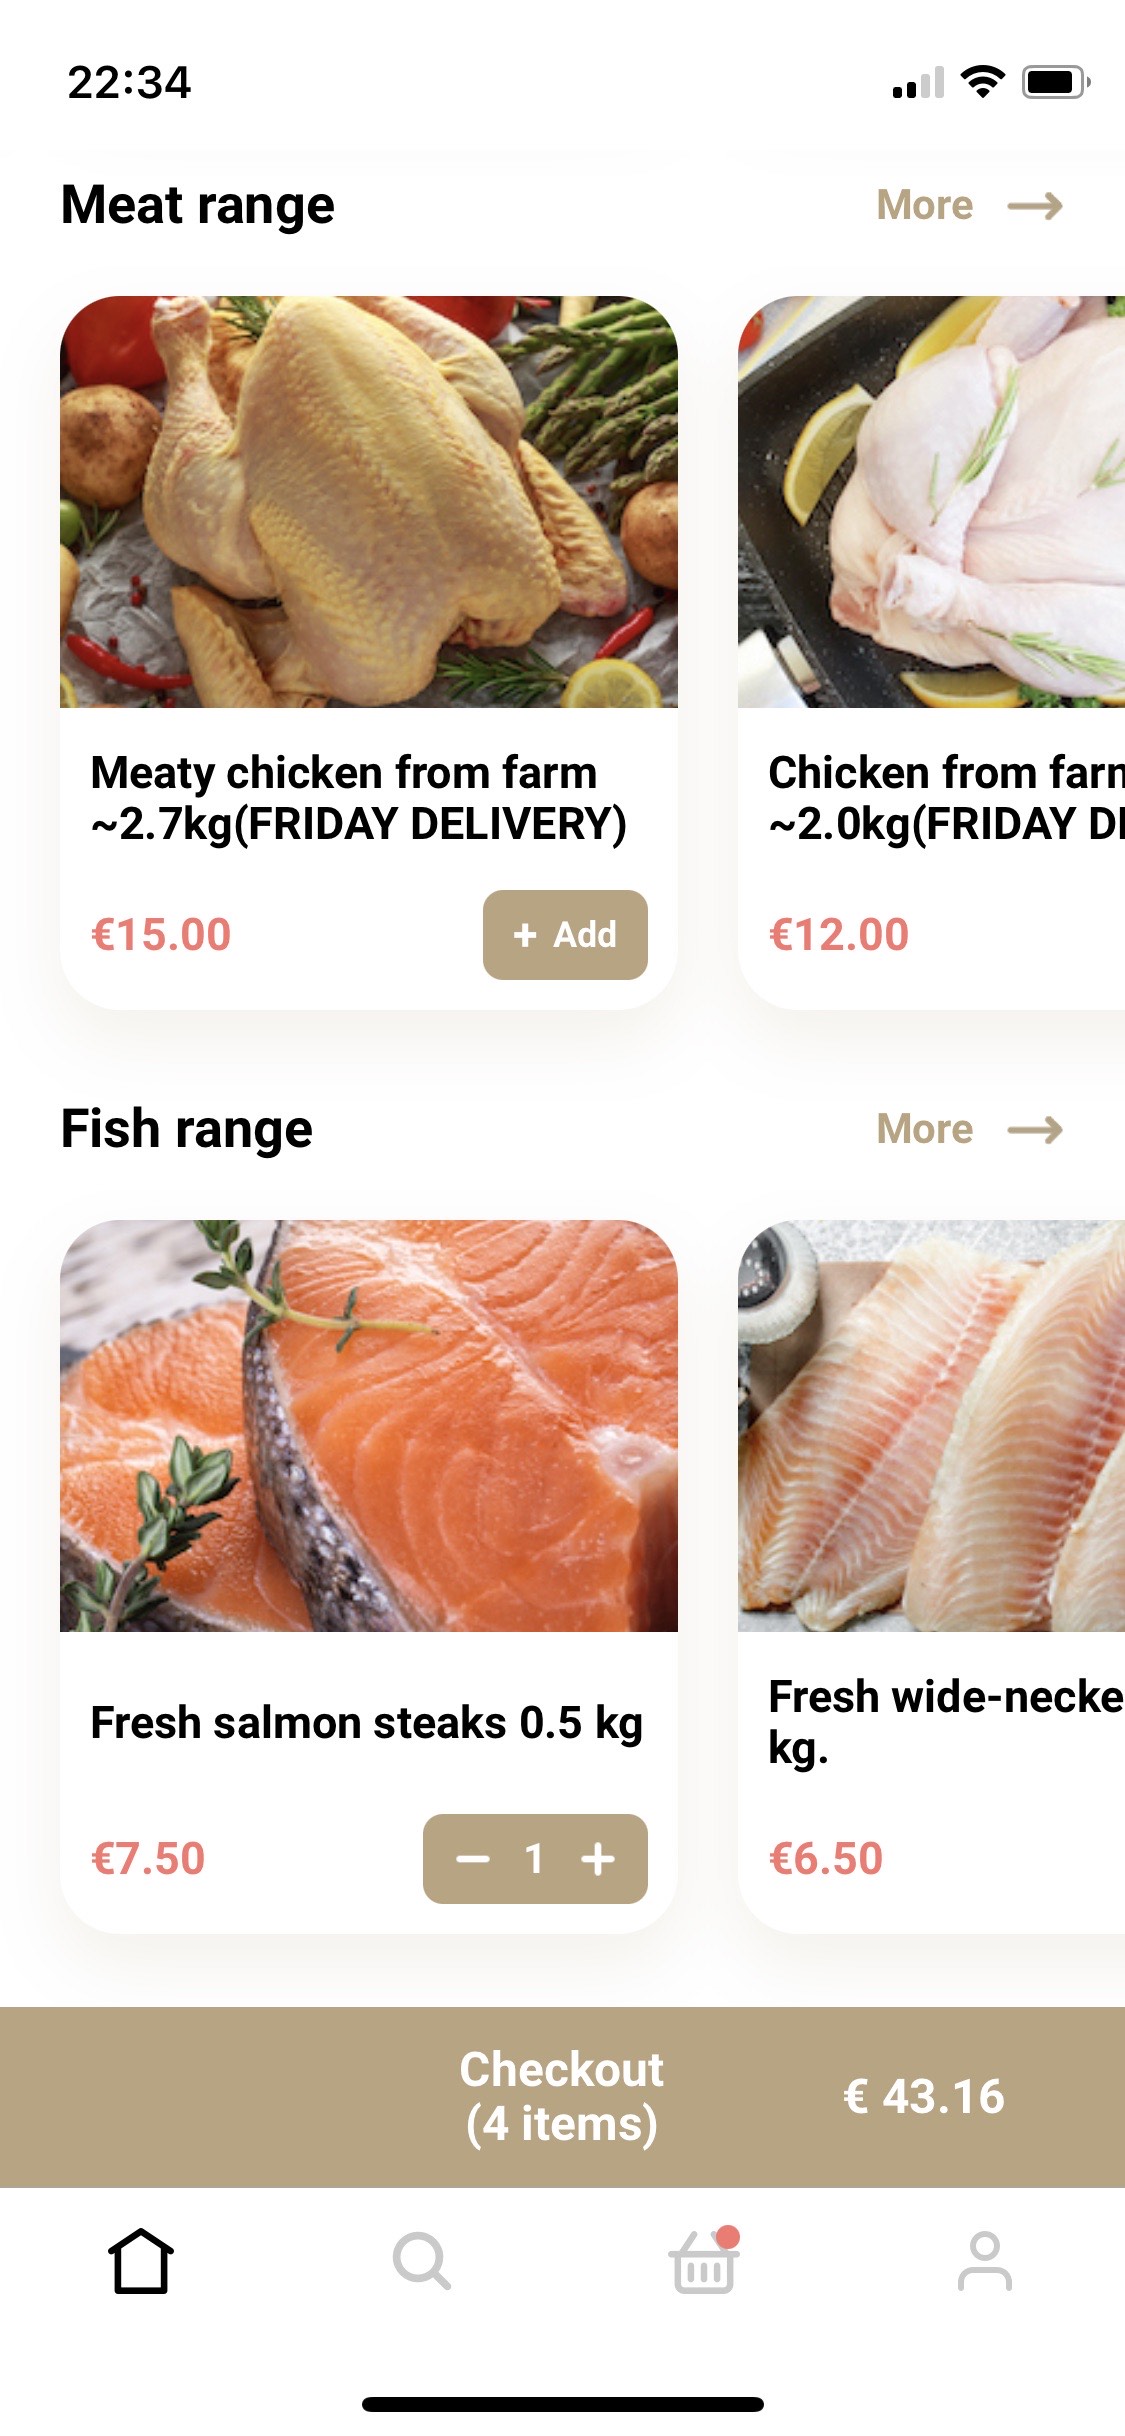Tap the Meat range arrow icon
Image resolution: width=1125 pixels, height=2436 pixels.
[x=1035, y=206]
